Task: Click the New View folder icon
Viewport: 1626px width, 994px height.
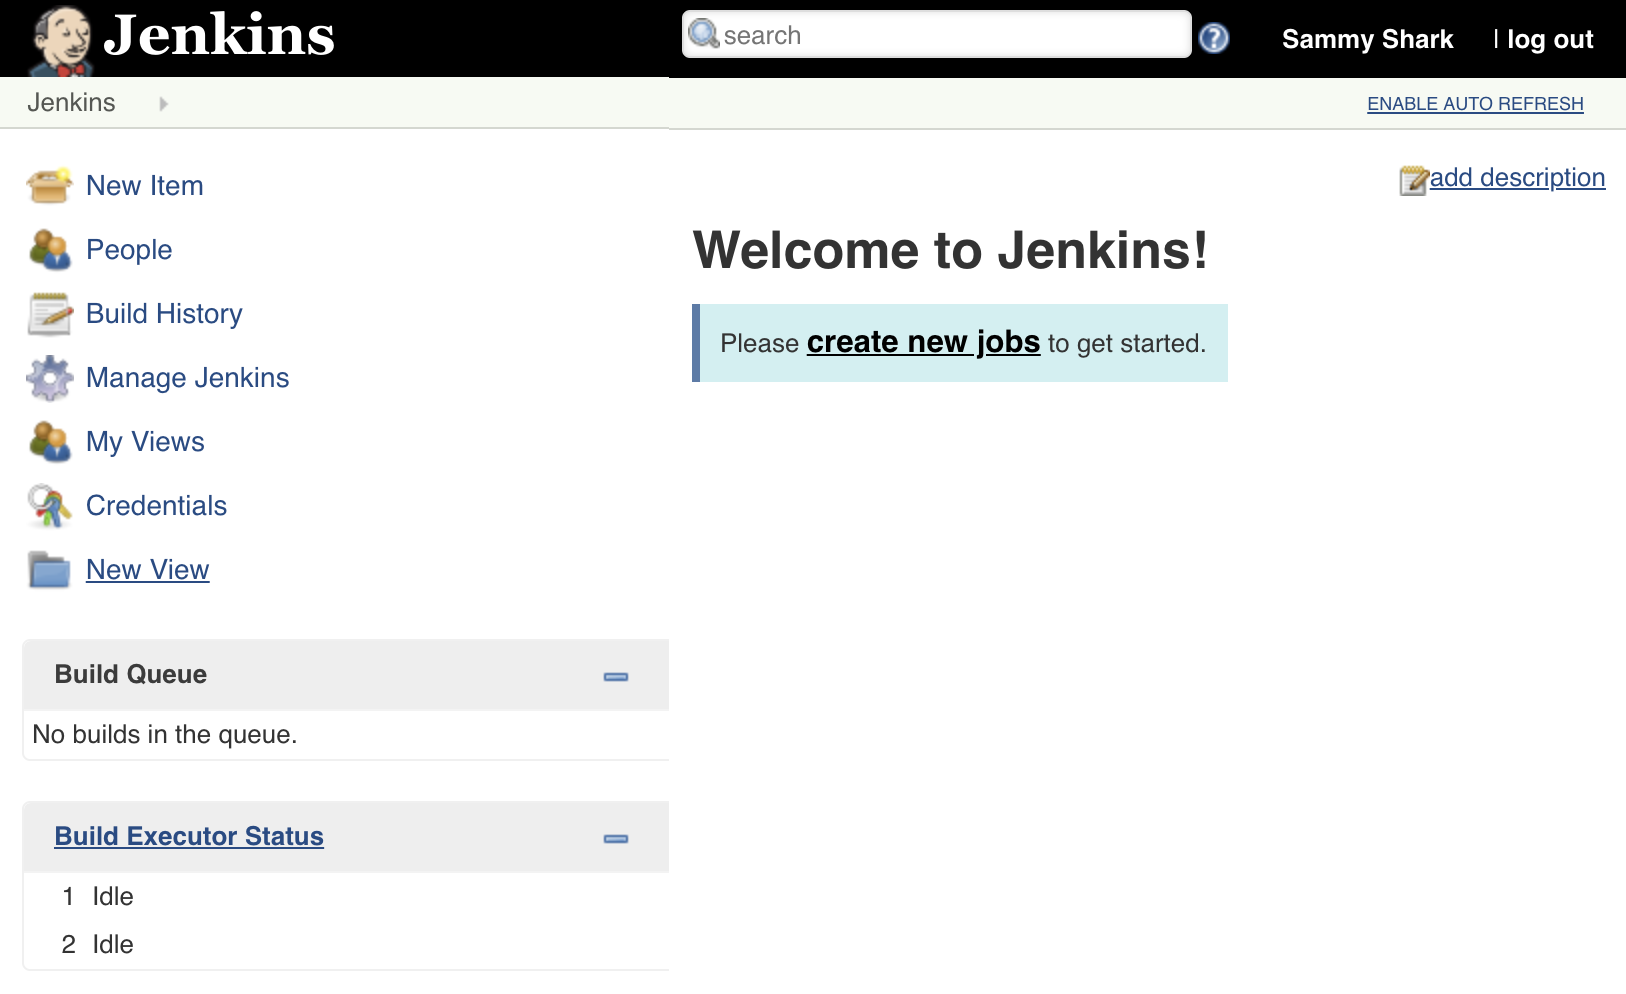Action: [x=49, y=570]
